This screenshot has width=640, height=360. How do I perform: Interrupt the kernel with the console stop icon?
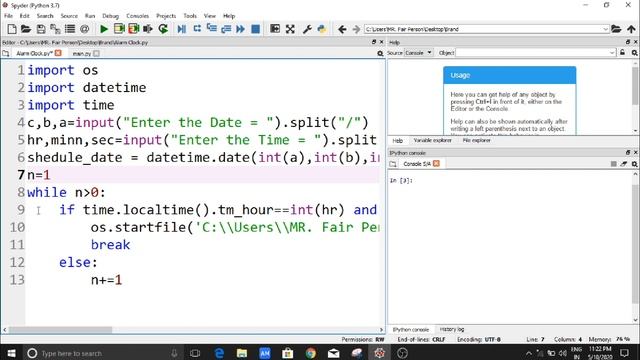[x=613, y=164]
